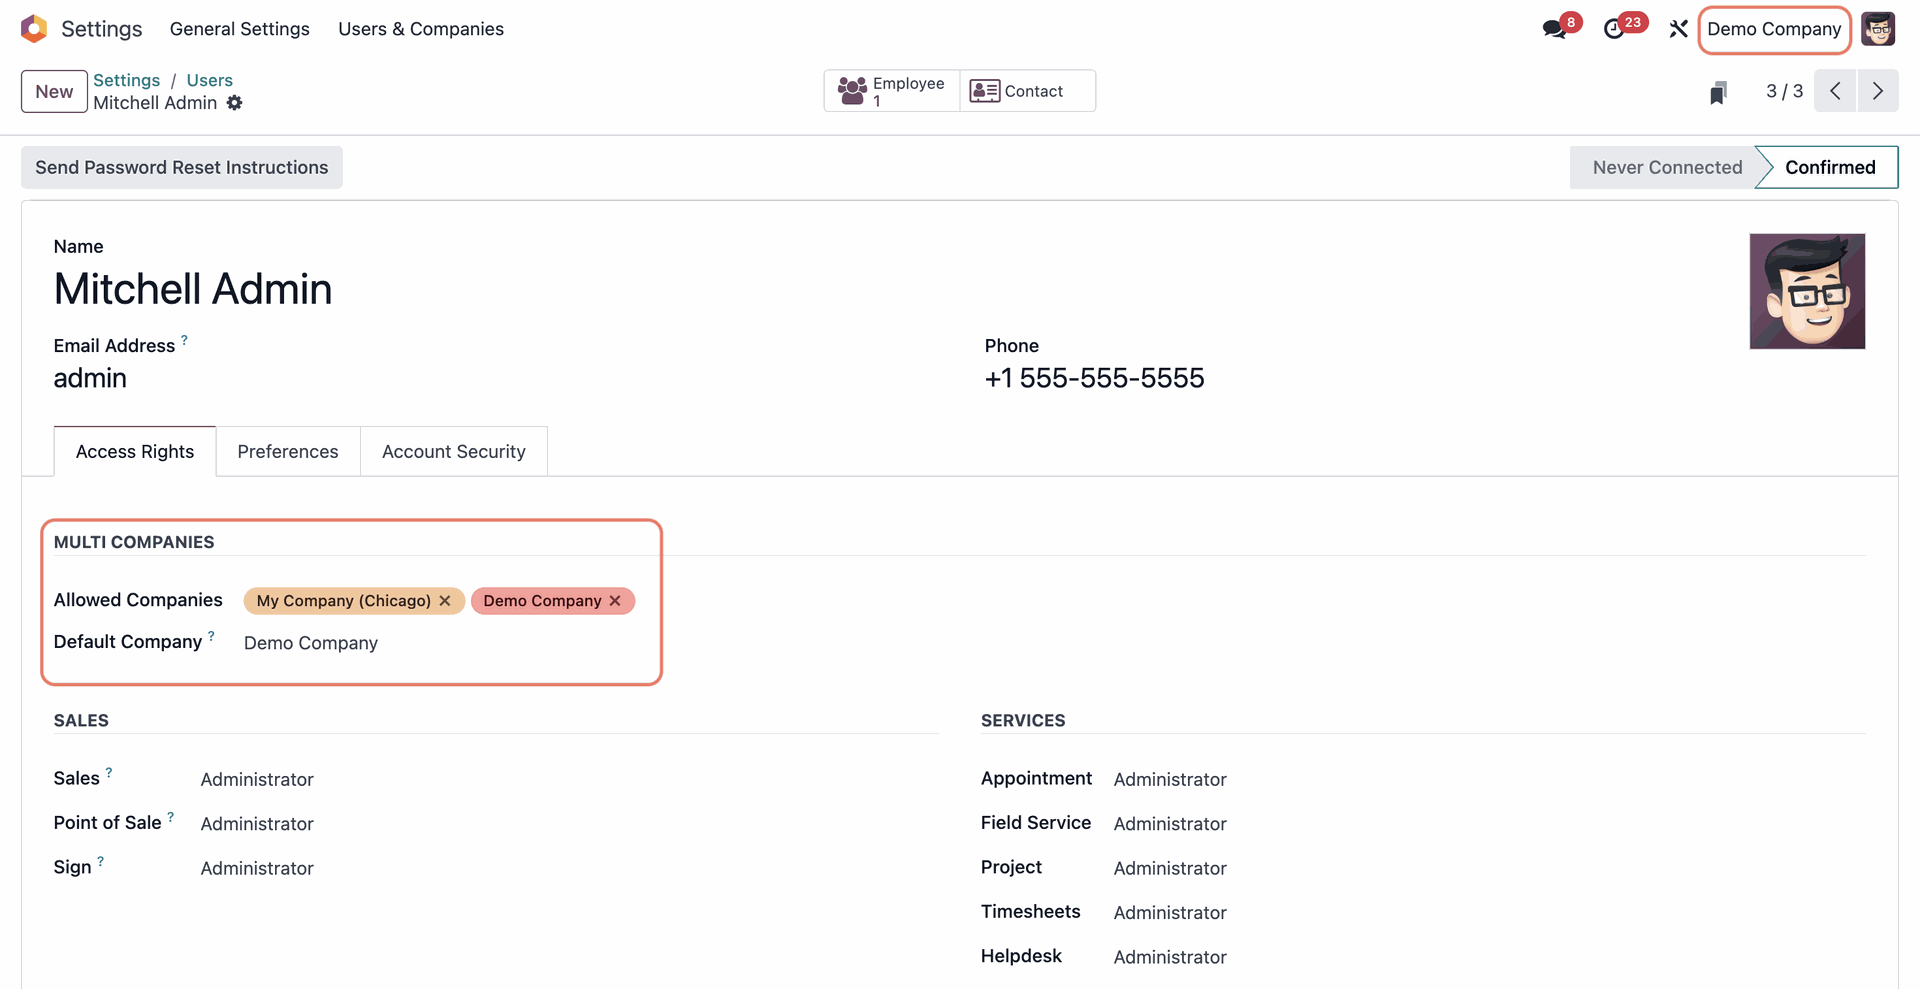Viewport: 1920px width, 989px height.
Task: Open the Default Company field
Action: point(311,643)
